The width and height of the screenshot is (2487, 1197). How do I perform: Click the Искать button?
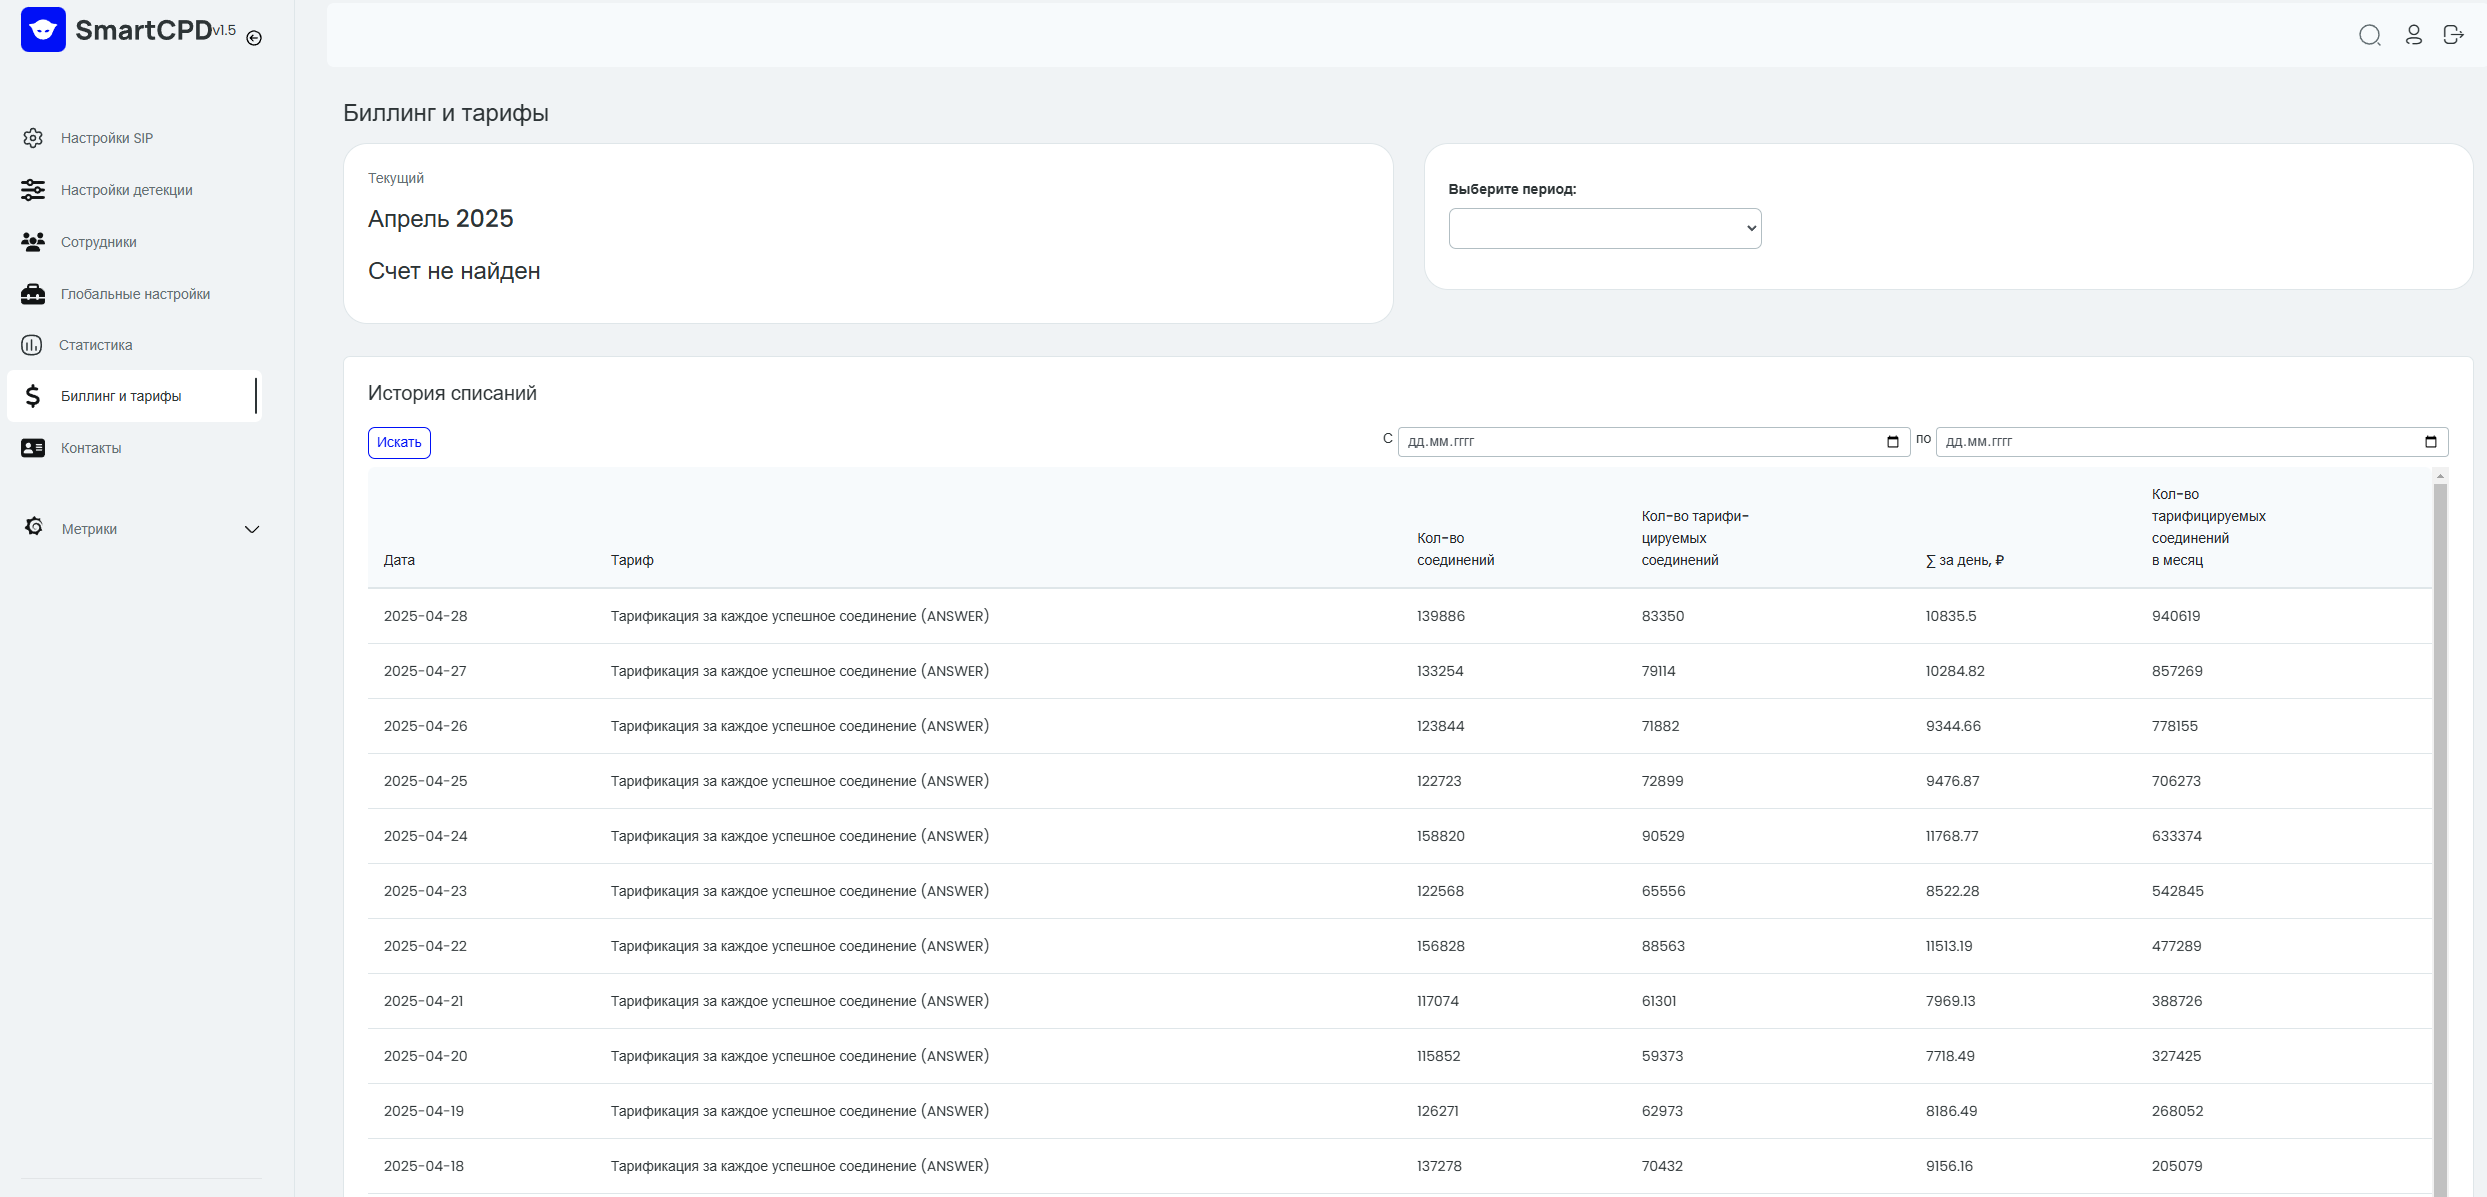click(x=399, y=443)
